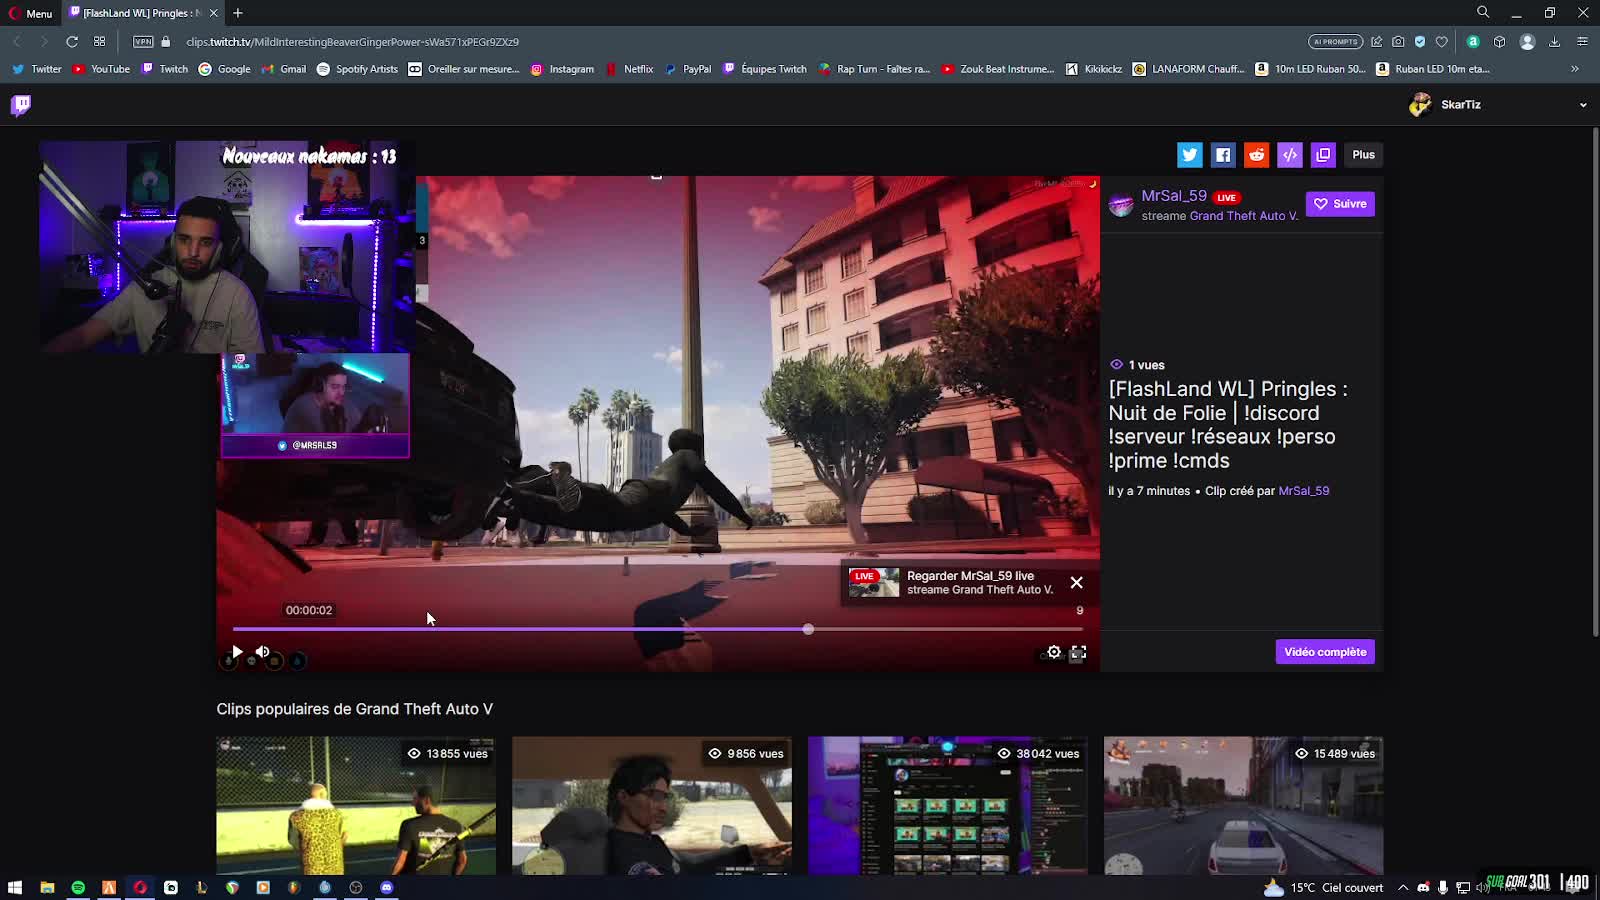Open the Plus share options
Screen dimensions: 1600x900
pyautogui.click(x=1364, y=155)
